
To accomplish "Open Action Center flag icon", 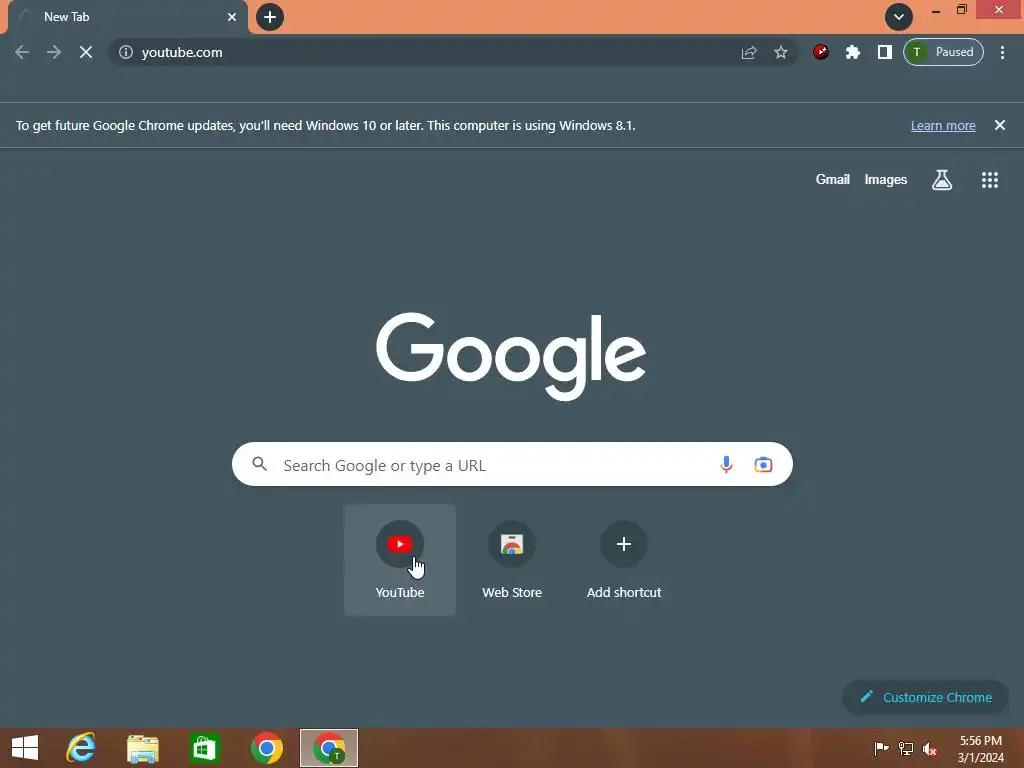I will click(881, 748).
